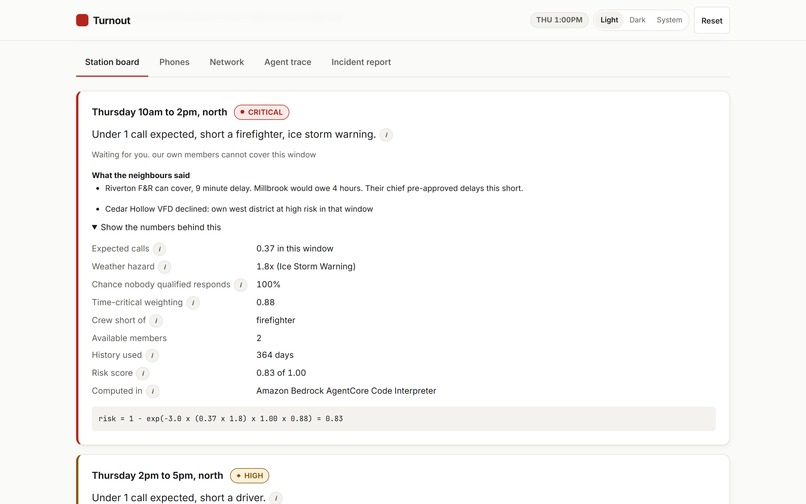
Task: Click the '364 days' history value
Action: [275, 355]
